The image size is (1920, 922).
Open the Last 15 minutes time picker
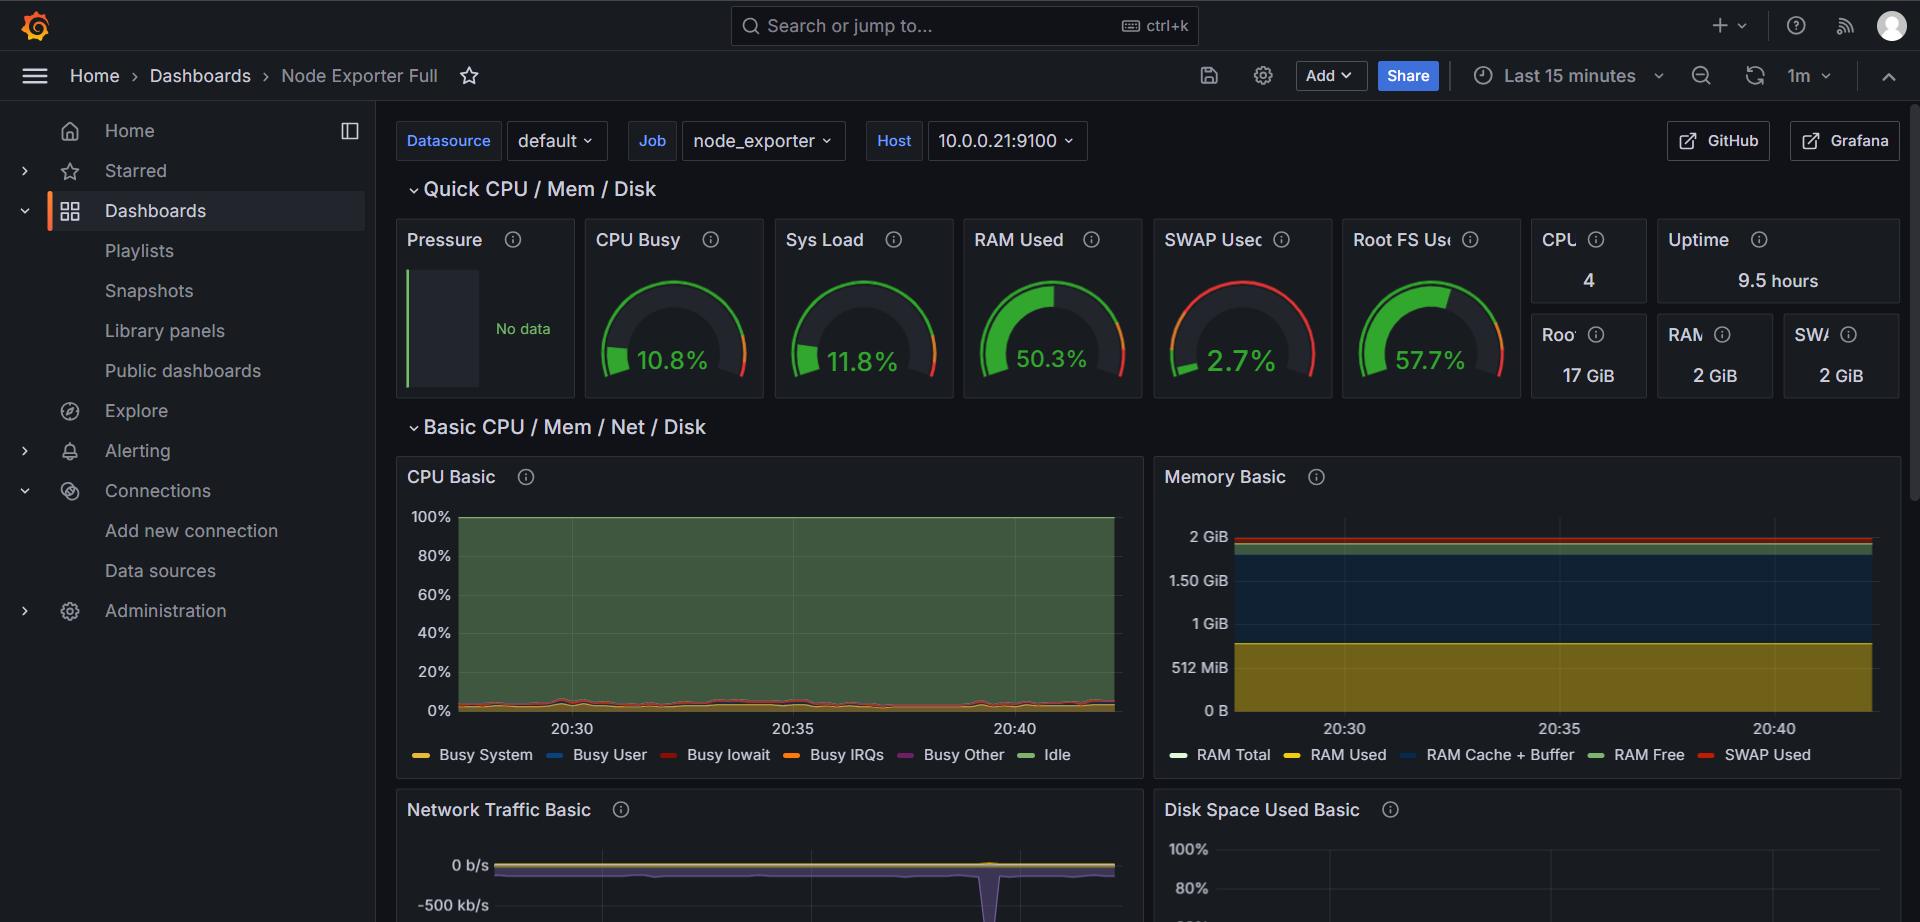1568,76
